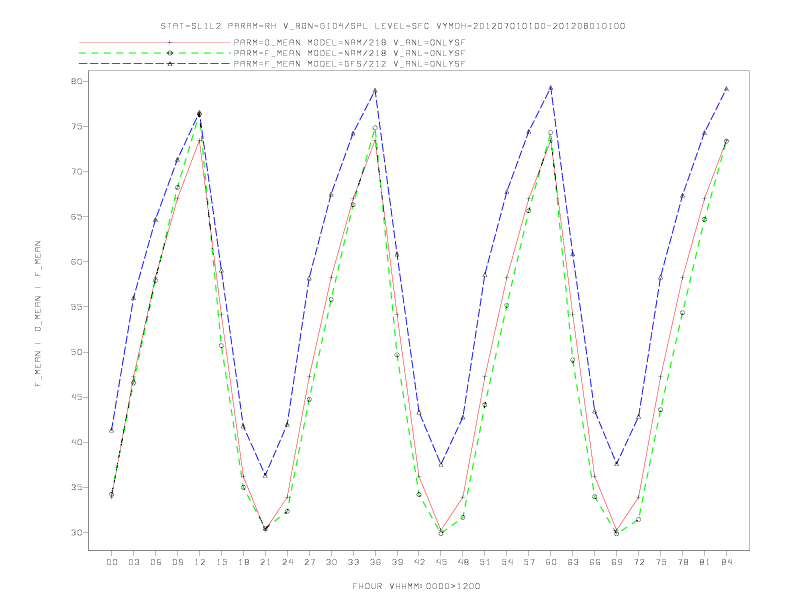Click blue GFS peak marker at hour 60
792x612 pixels.
(x=551, y=88)
